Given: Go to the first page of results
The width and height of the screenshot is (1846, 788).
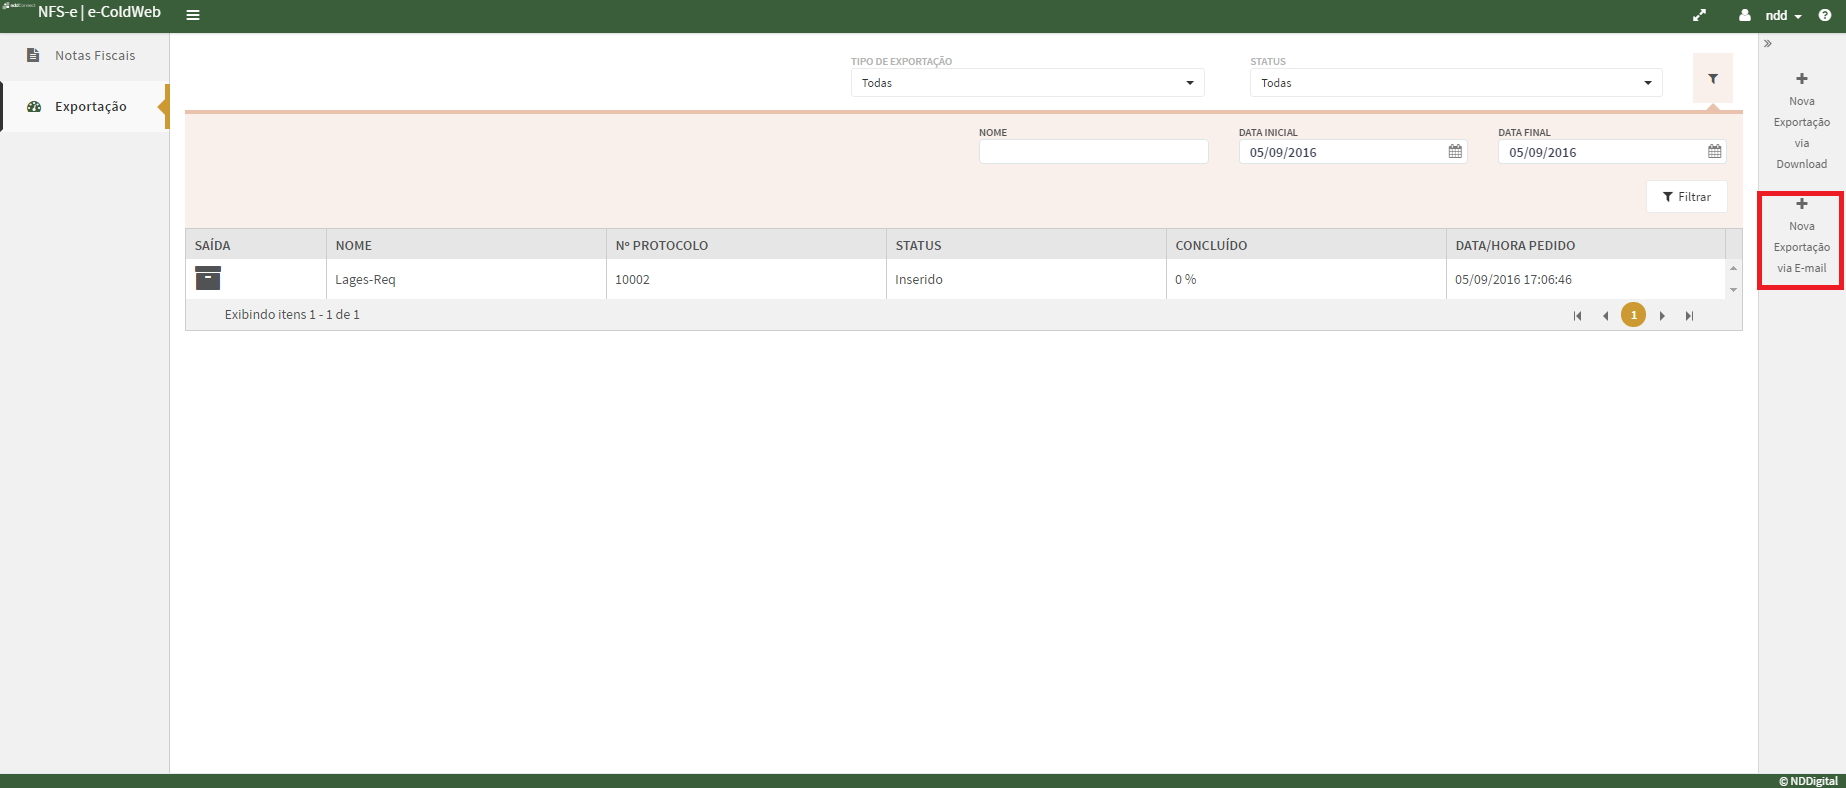Looking at the screenshot, I should (1577, 316).
